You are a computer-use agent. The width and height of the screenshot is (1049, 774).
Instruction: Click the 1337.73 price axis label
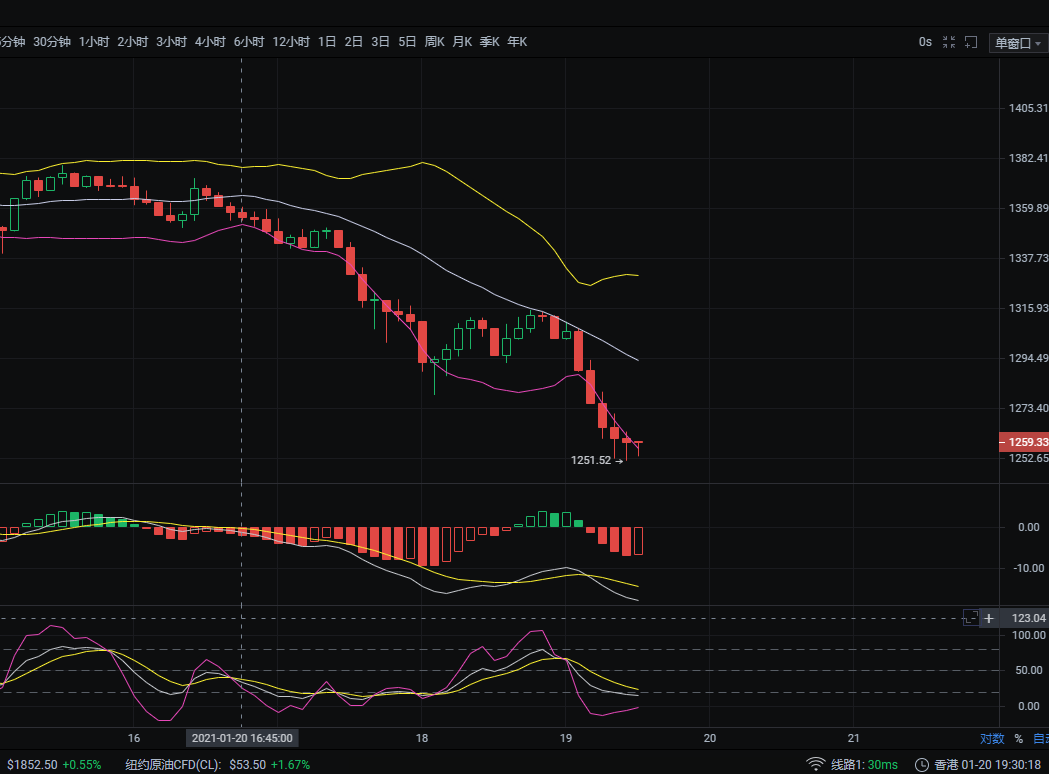pyautogui.click(x=1028, y=258)
